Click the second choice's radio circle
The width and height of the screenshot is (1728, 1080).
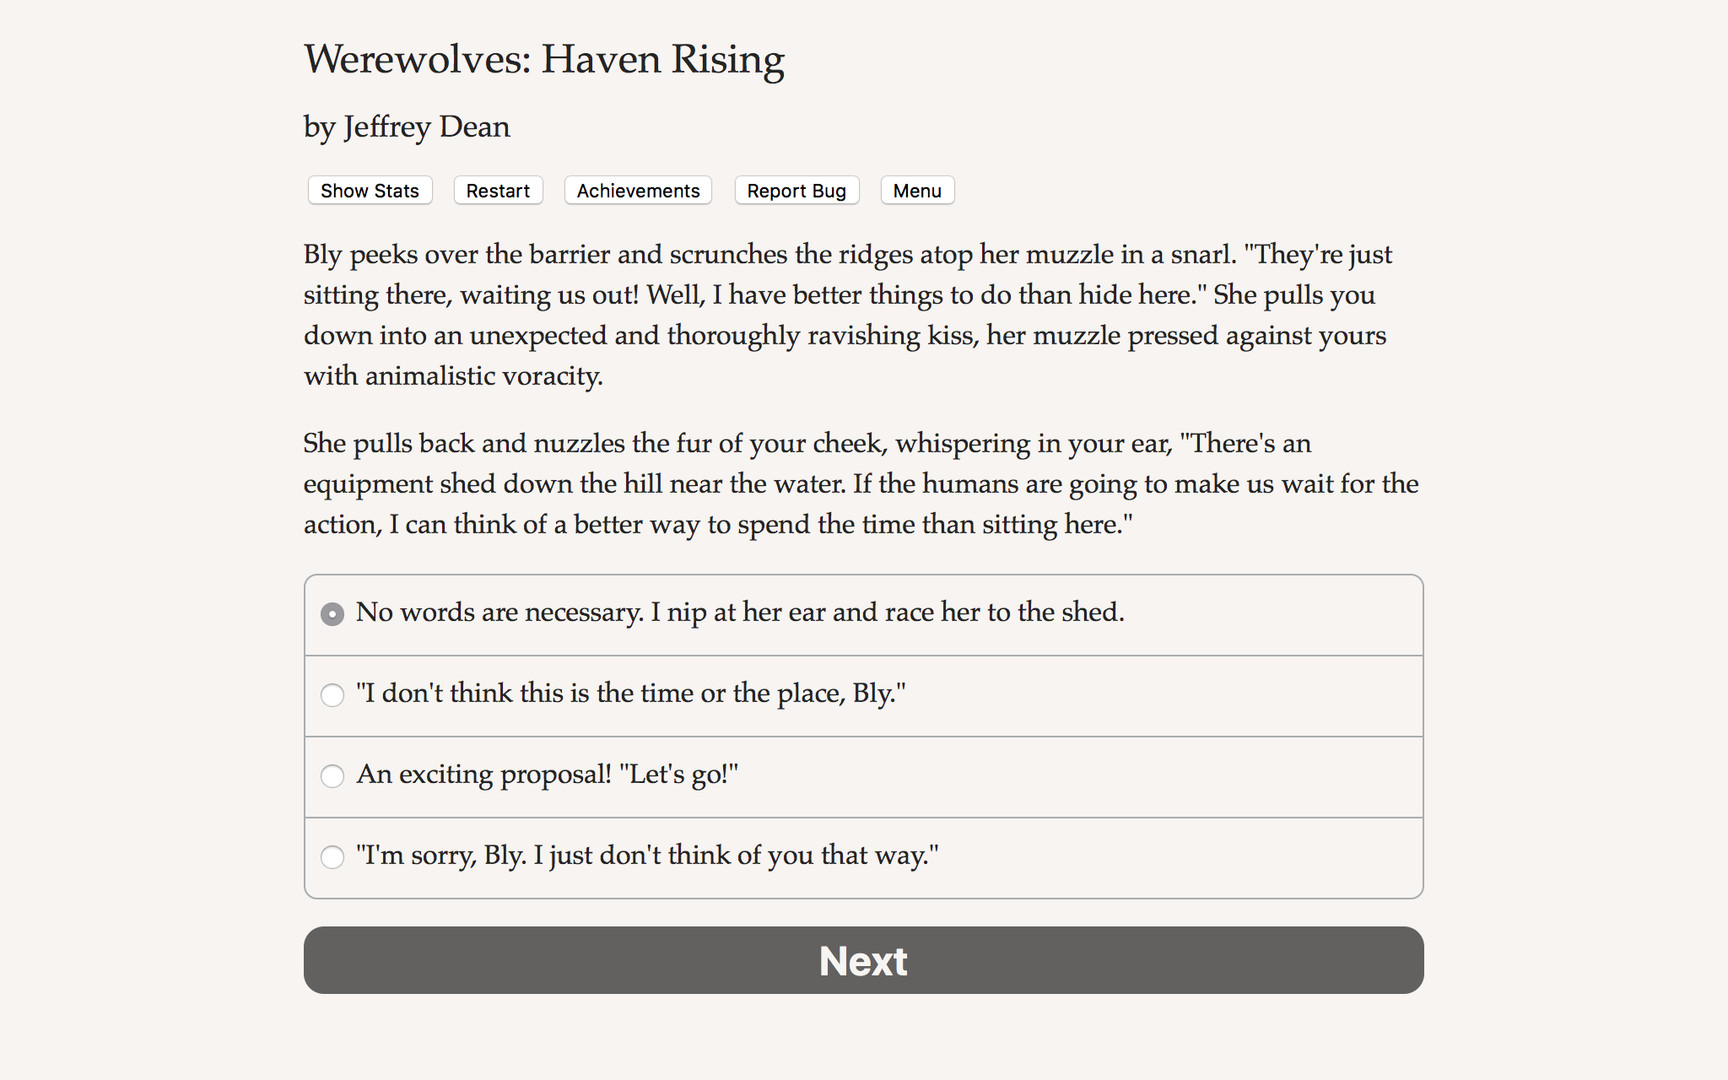point(332,694)
